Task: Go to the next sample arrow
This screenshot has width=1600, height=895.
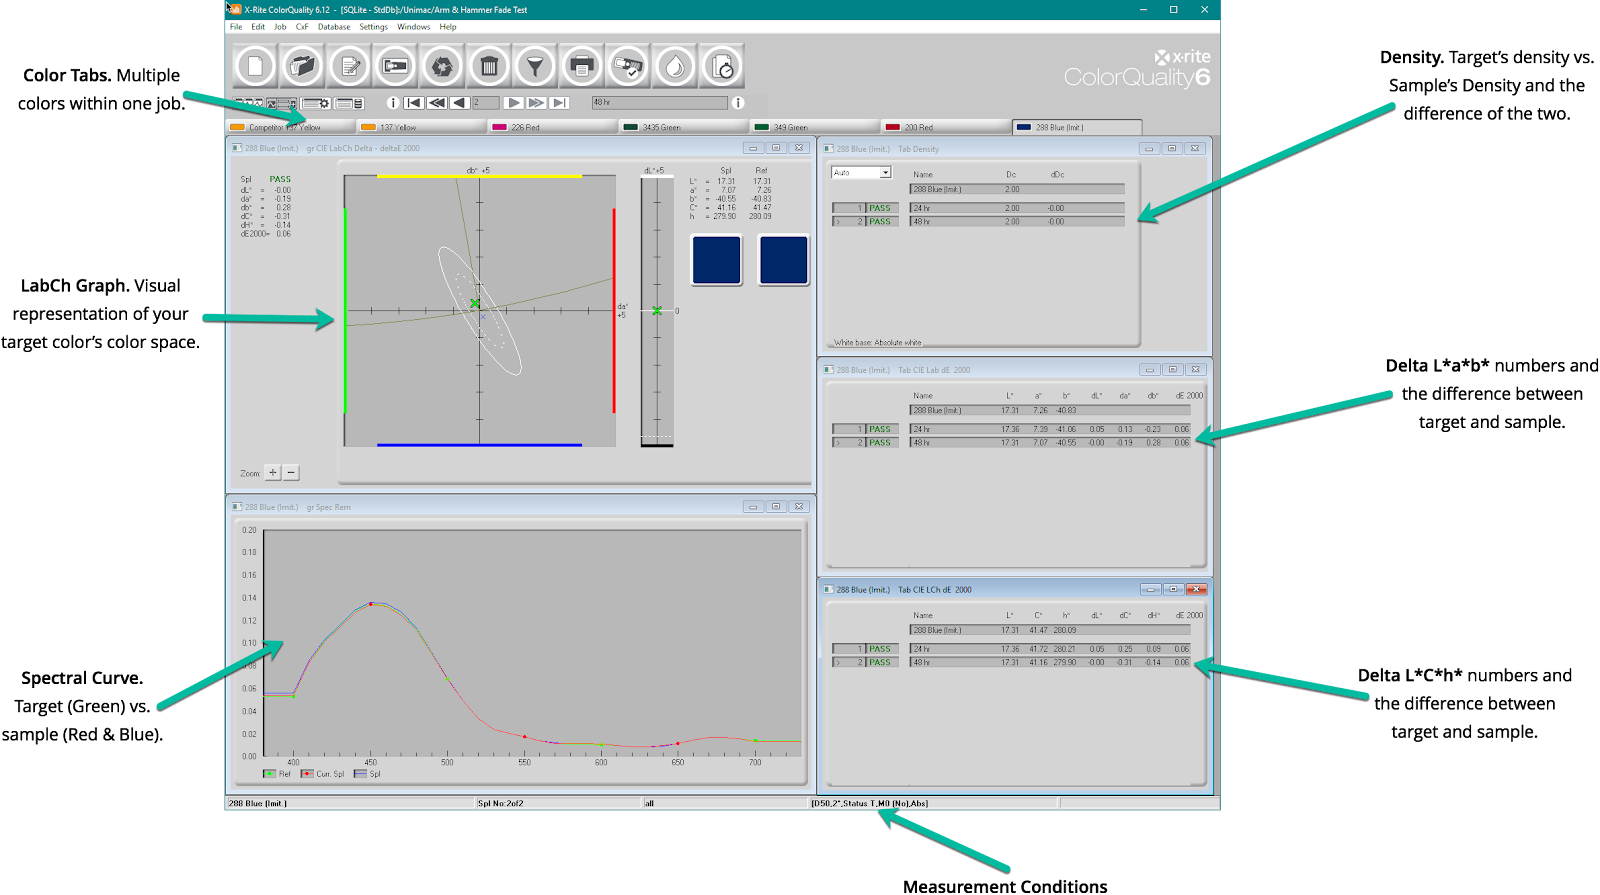Action: [513, 103]
